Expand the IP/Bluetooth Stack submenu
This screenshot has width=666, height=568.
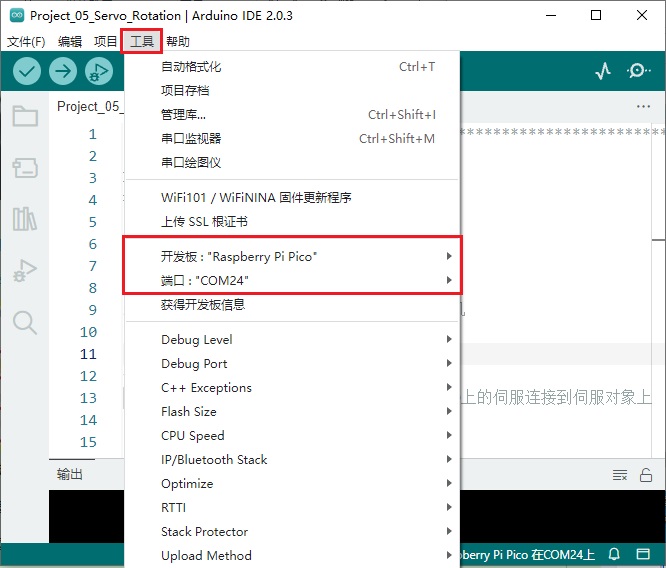point(293,460)
